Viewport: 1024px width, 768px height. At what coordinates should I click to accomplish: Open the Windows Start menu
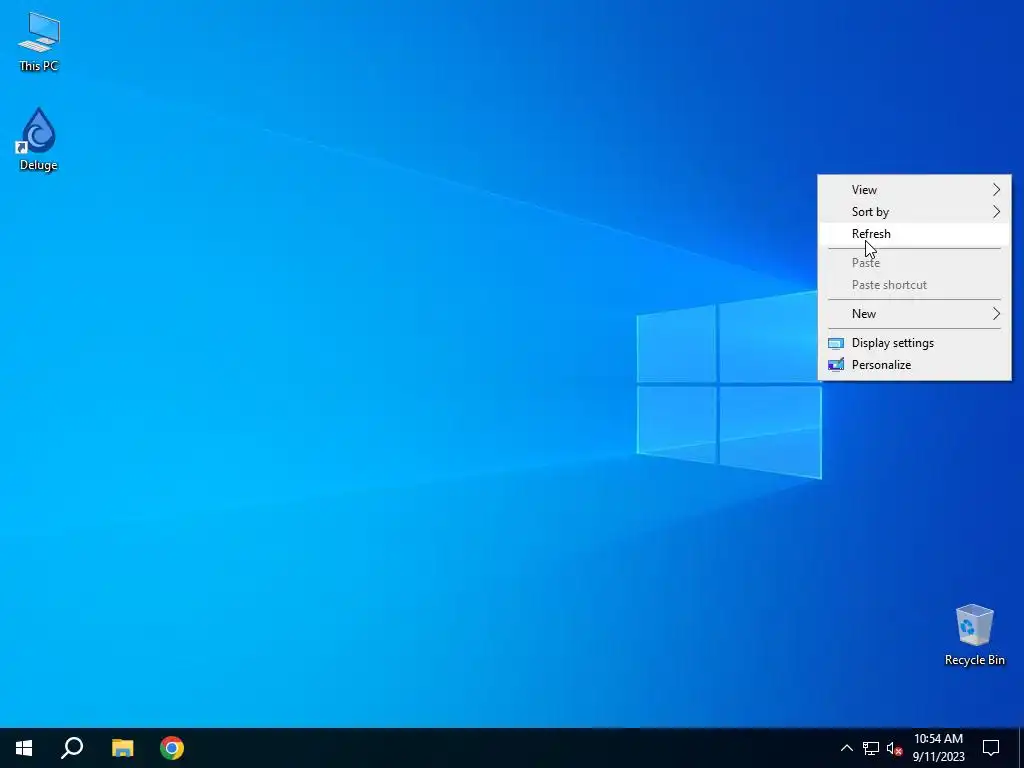[24, 748]
